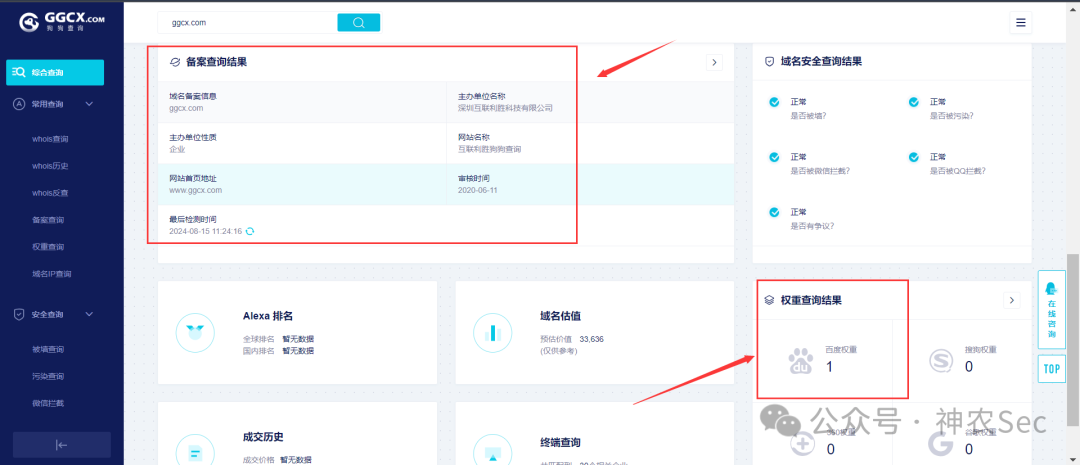Open 微信拦截 in the sidebar
1080x465 pixels.
tap(48, 403)
